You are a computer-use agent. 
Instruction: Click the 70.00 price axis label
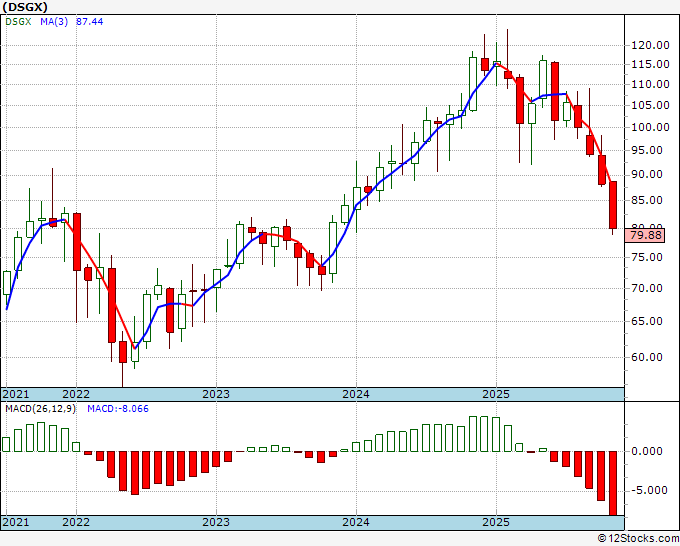(646, 288)
